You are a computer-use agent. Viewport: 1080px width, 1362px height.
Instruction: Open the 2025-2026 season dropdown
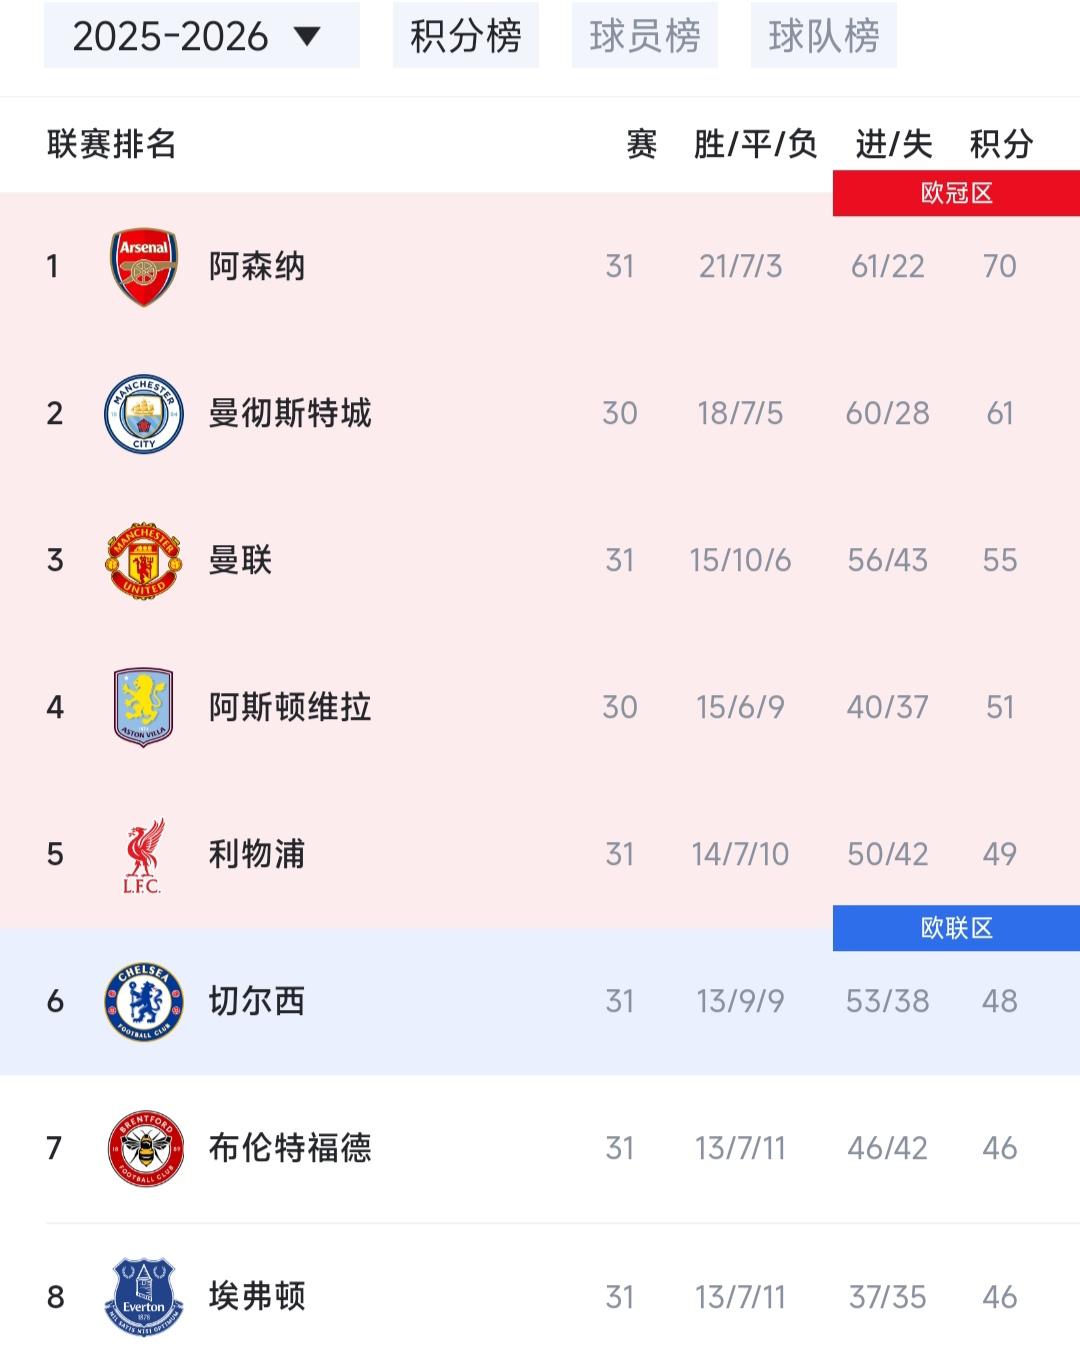pos(202,36)
